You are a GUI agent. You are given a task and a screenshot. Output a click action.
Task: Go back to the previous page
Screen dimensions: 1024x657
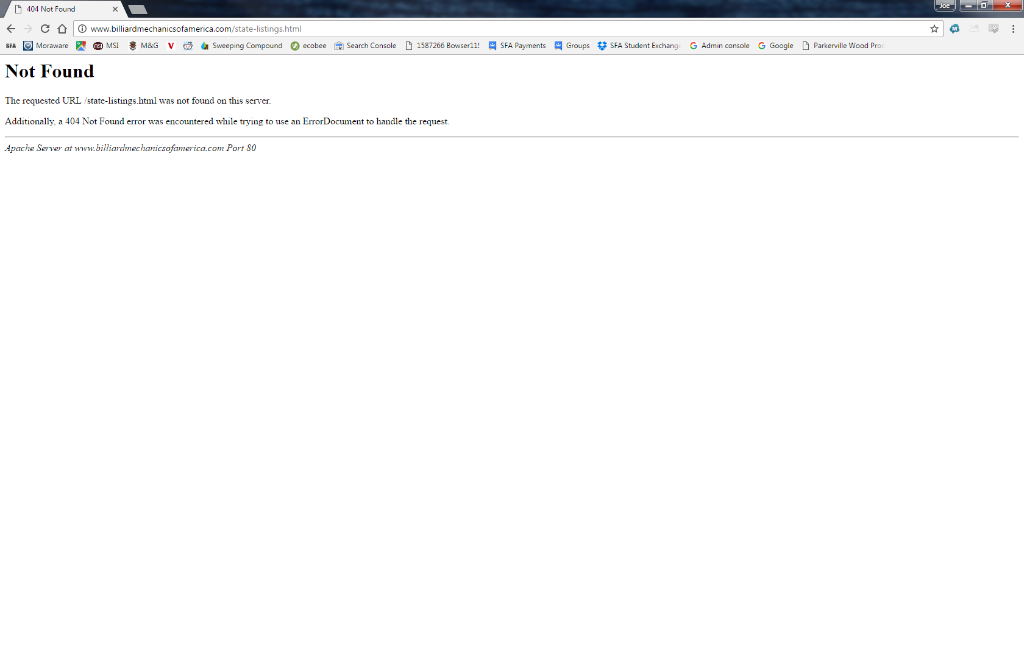(10, 29)
